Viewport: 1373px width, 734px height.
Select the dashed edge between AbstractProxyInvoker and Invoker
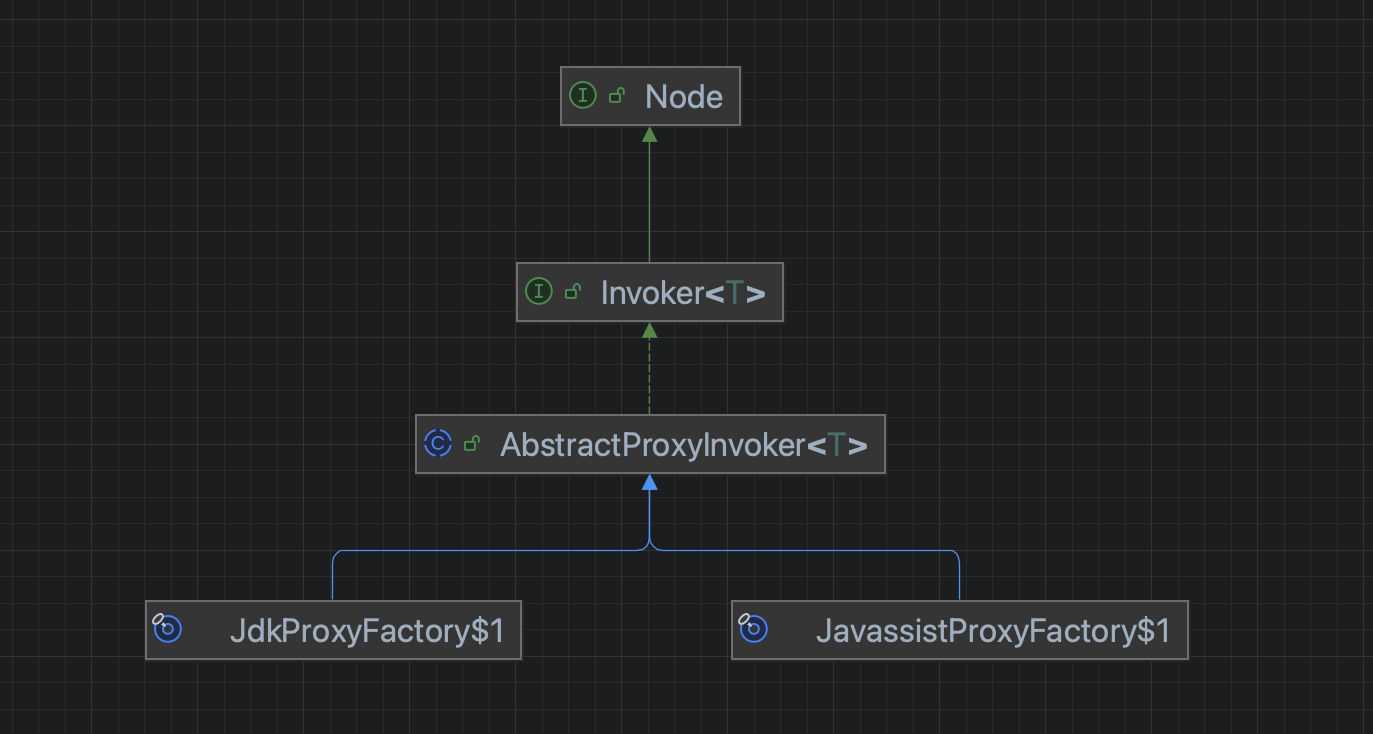point(649,376)
